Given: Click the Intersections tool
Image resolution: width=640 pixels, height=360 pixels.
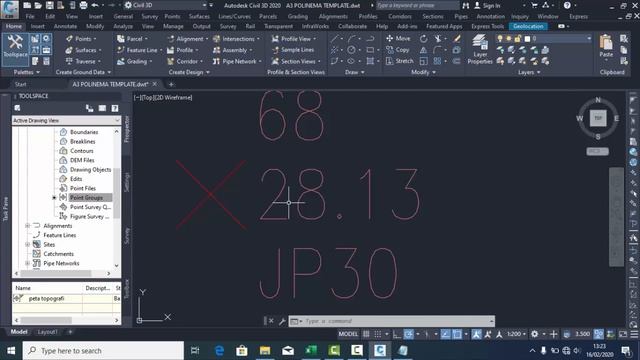Looking at the screenshot, I should click(x=236, y=39).
